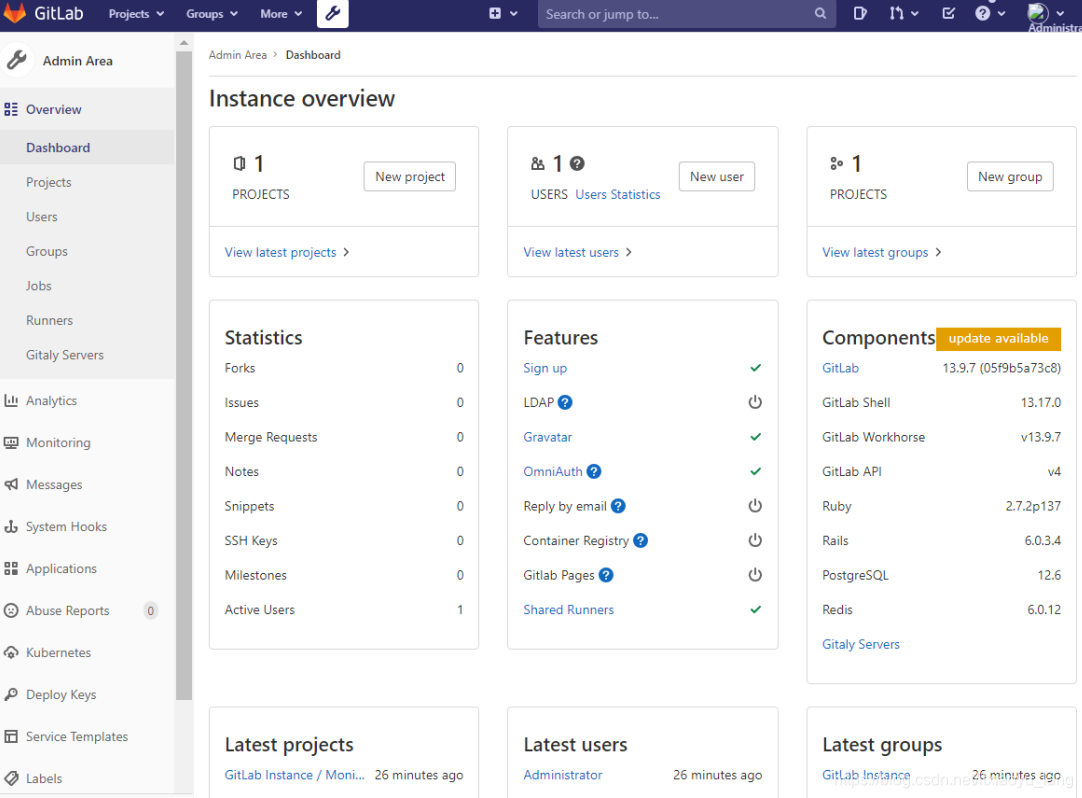Click the LDAP power status icon
The height and width of the screenshot is (798, 1082).
756,402
